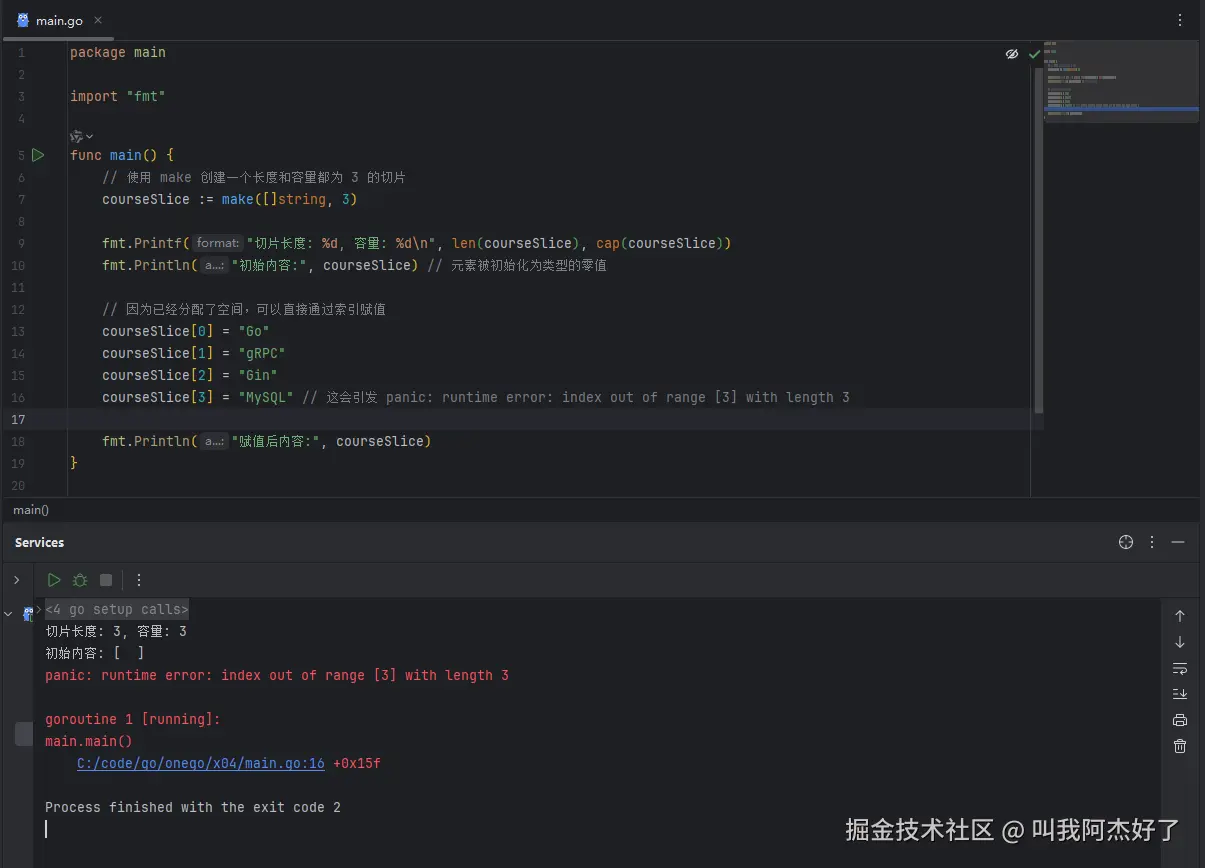Screen dimensions: 1205x868
Task: Select the main.go editor tab
Action: [x=59, y=21]
